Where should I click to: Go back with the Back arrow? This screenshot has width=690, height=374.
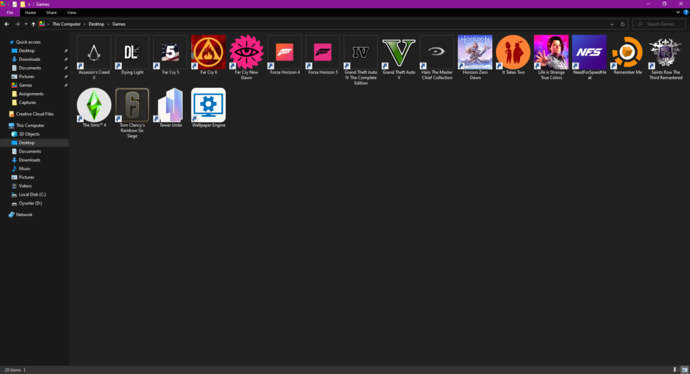(7, 24)
